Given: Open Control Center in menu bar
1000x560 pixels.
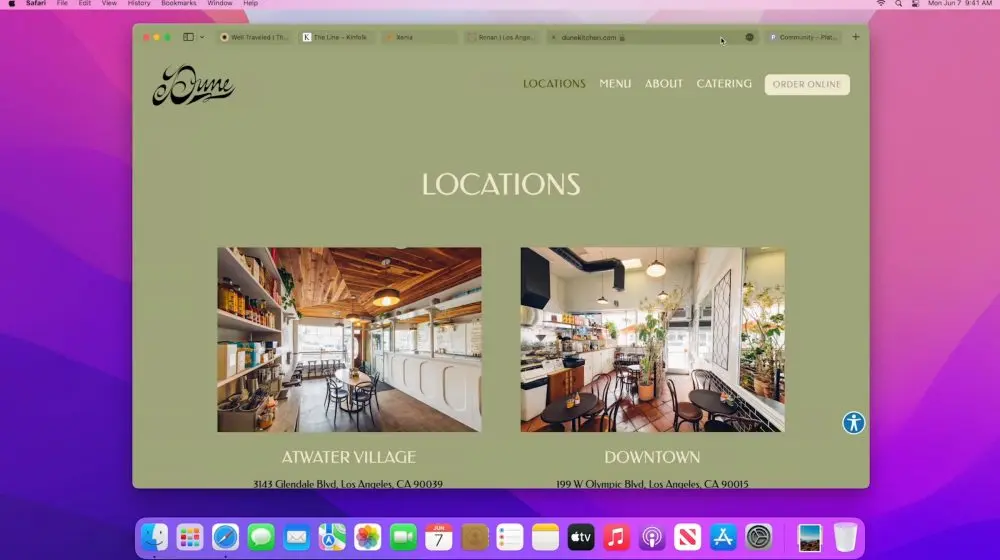Looking at the screenshot, I should coord(915,3).
